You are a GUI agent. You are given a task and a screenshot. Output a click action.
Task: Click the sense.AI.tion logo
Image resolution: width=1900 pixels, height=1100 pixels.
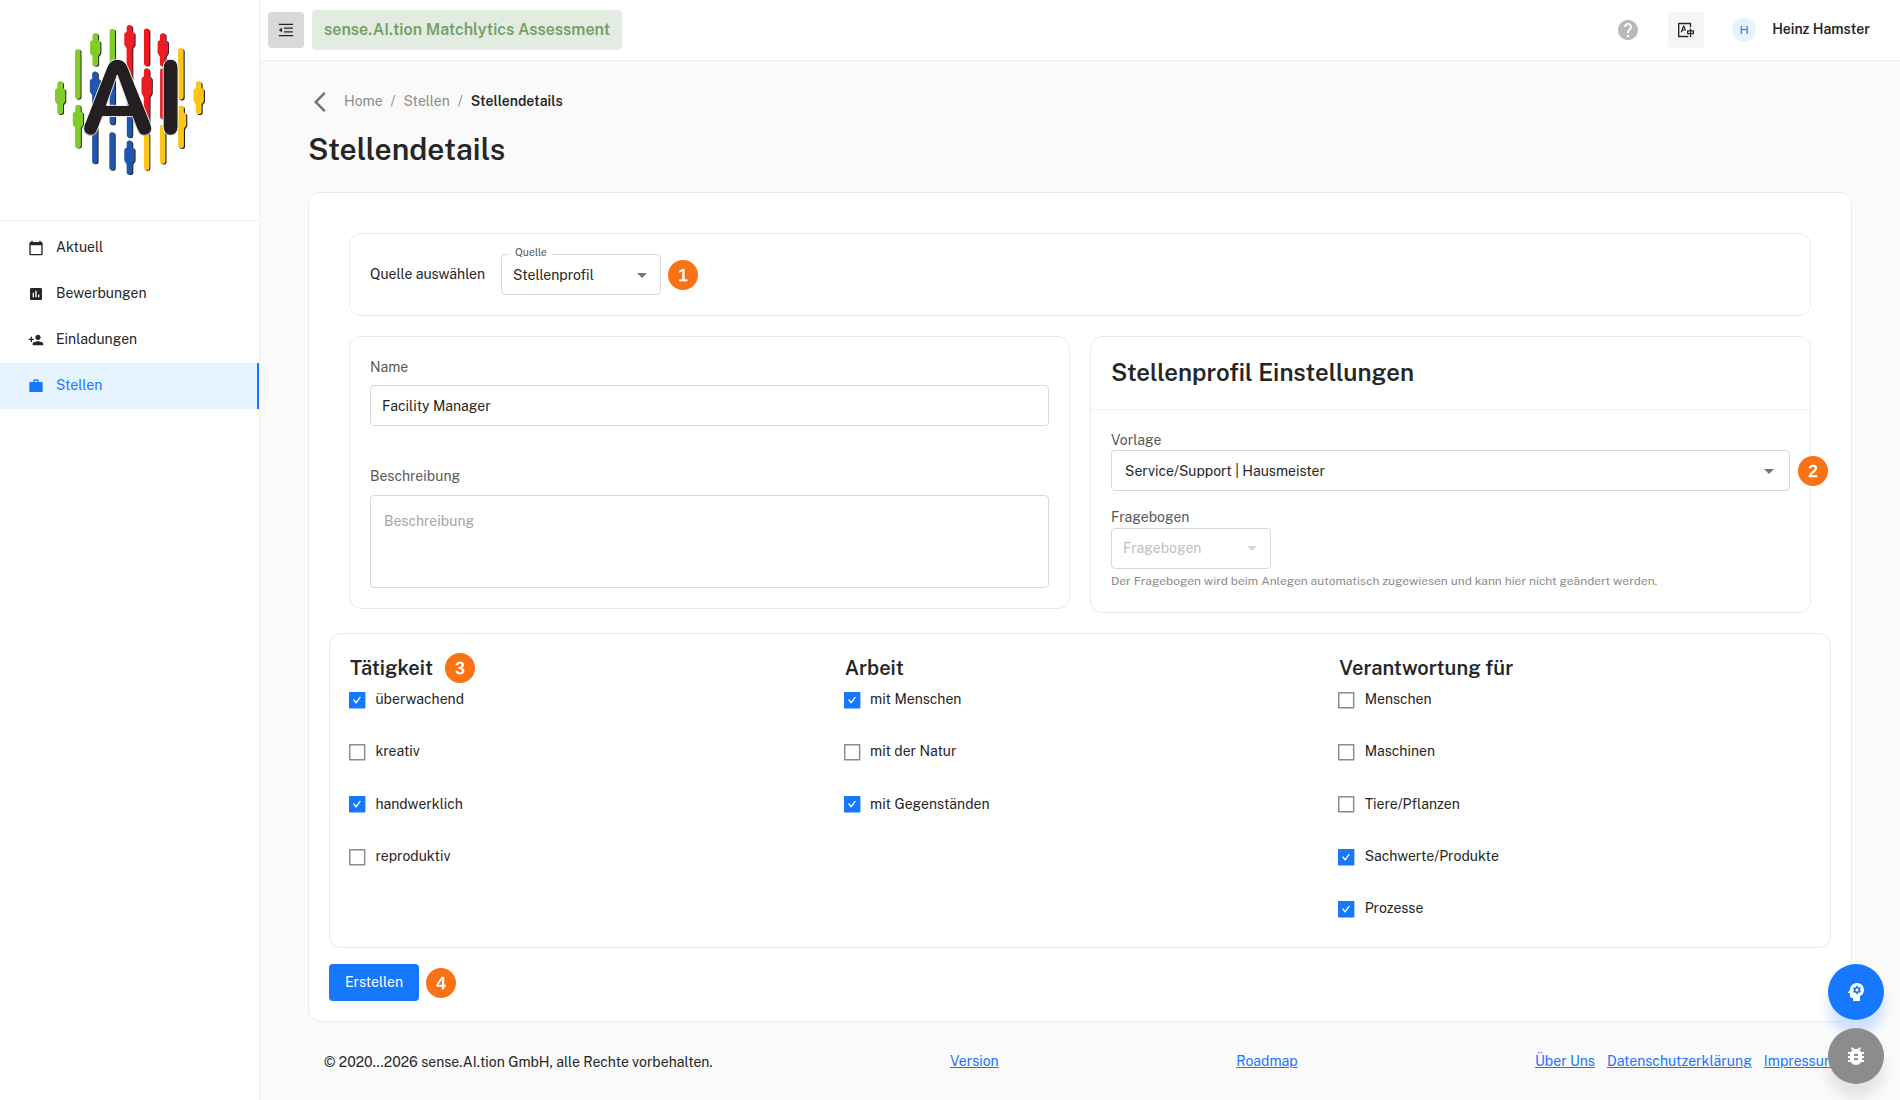(130, 100)
